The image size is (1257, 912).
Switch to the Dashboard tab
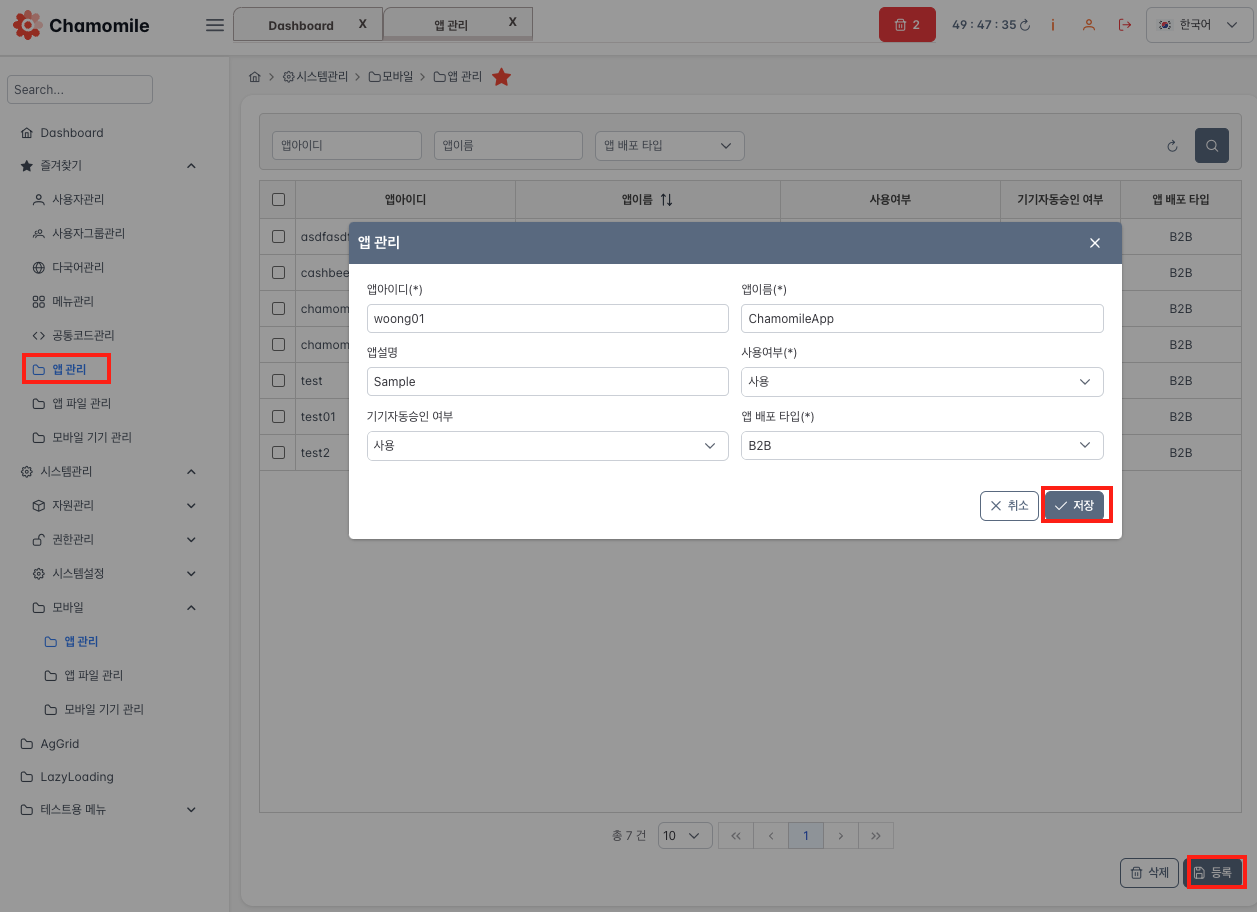300,25
